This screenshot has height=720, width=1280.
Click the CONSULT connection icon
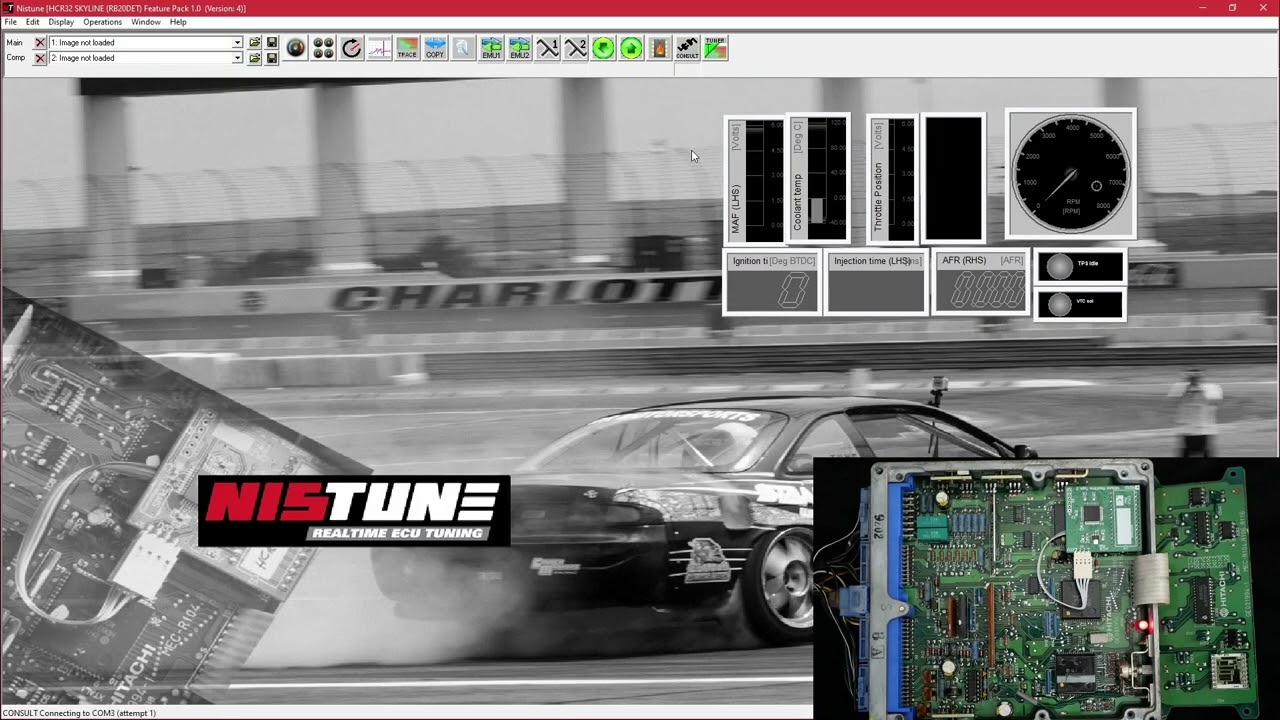pyautogui.click(x=687, y=48)
